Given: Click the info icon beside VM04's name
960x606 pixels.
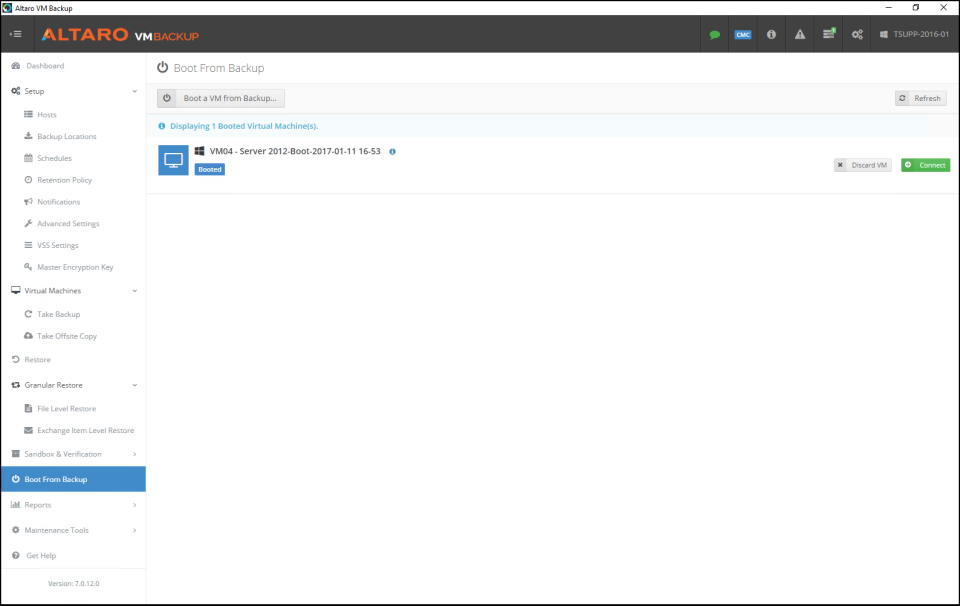Looking at the screenshot, I should coord(392,153).
